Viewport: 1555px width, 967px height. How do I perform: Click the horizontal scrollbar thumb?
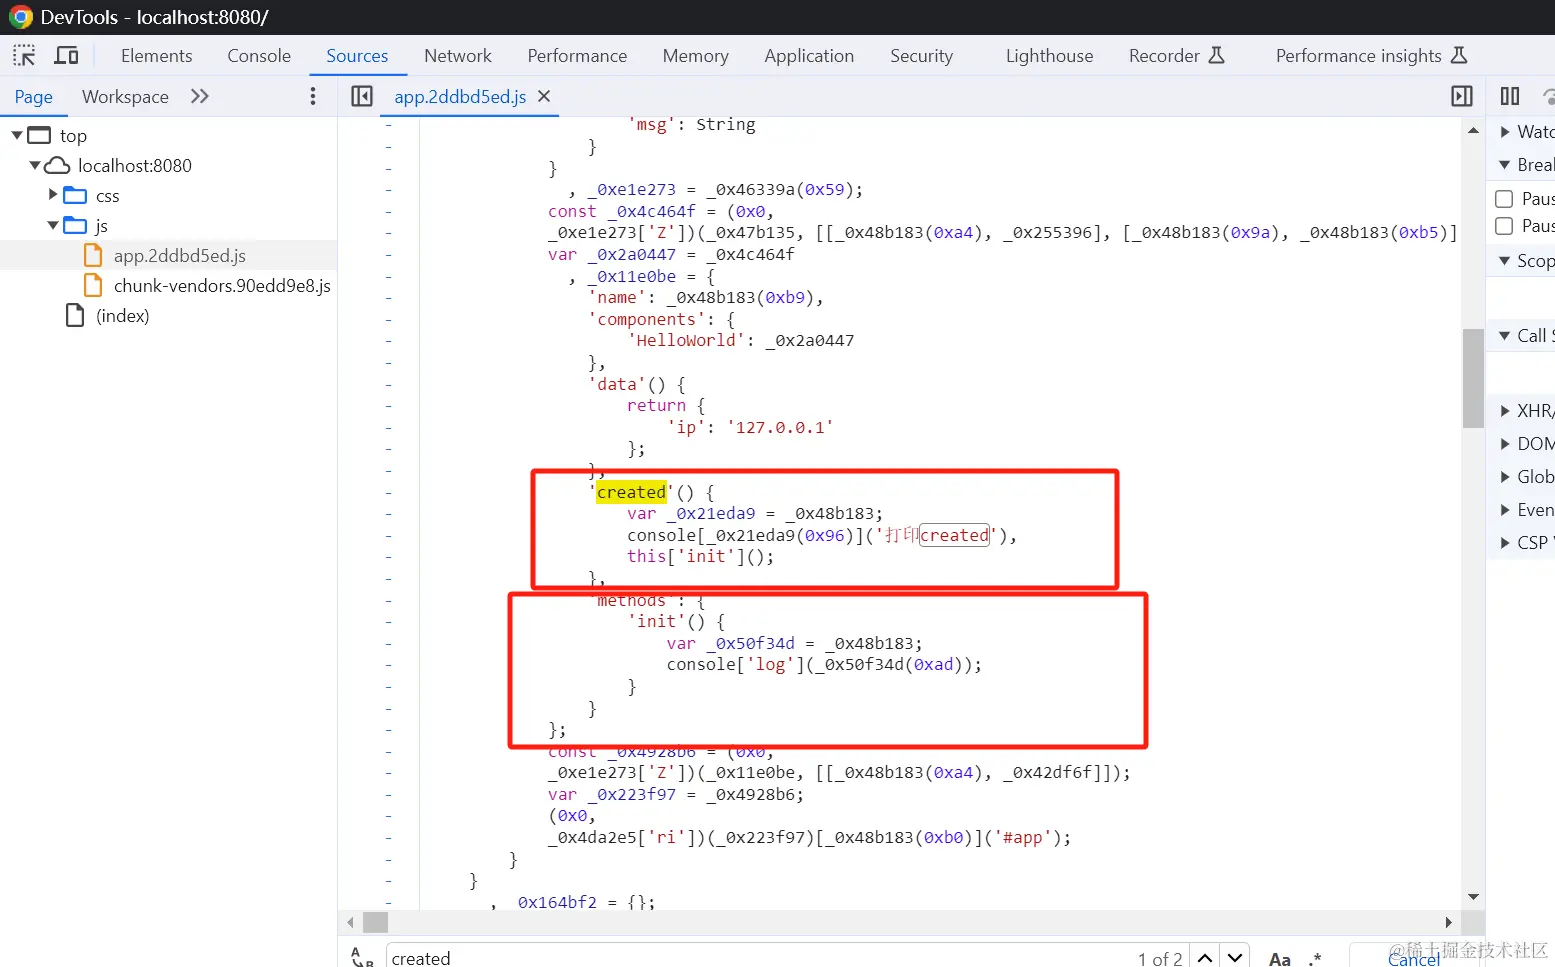click(x=375, y=922)
